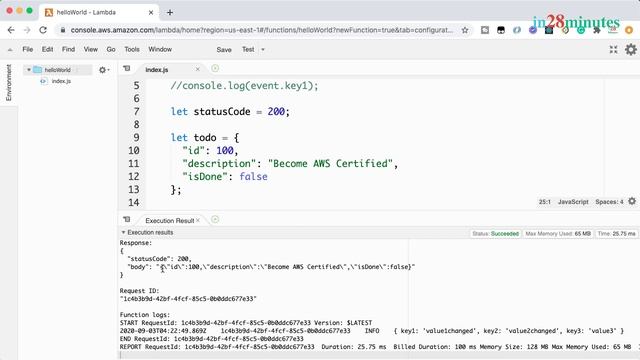This screenshot has width=640, height=360.
Task: Click the address bar URL
Action: [261, 30]
